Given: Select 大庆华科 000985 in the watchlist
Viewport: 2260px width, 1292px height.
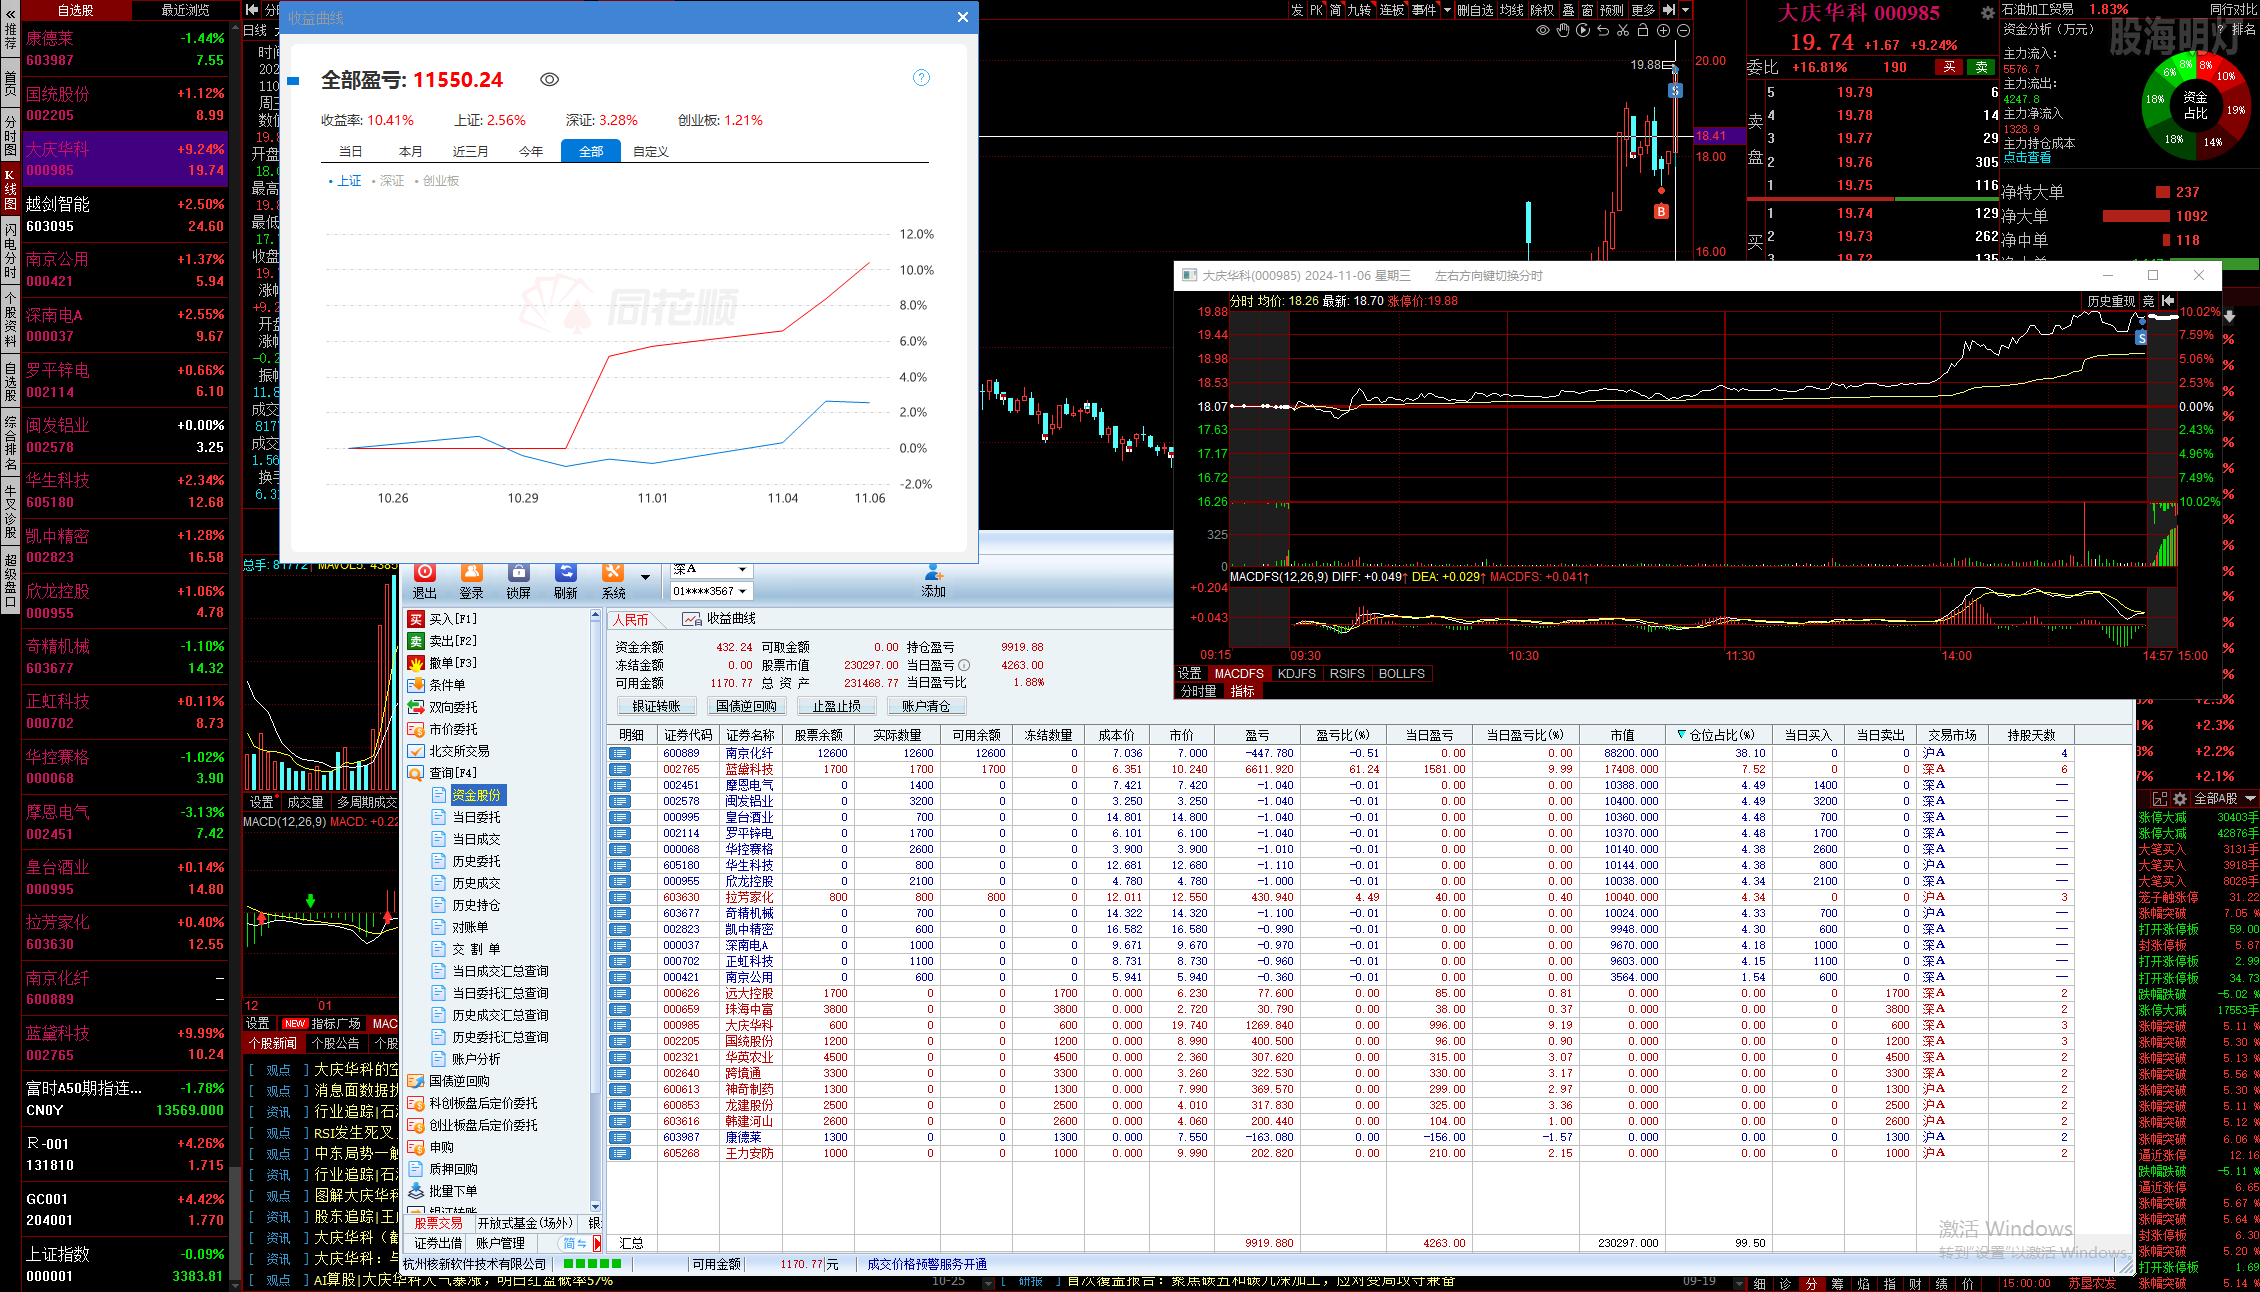Looking at the screenshot, I should point(125,159).
